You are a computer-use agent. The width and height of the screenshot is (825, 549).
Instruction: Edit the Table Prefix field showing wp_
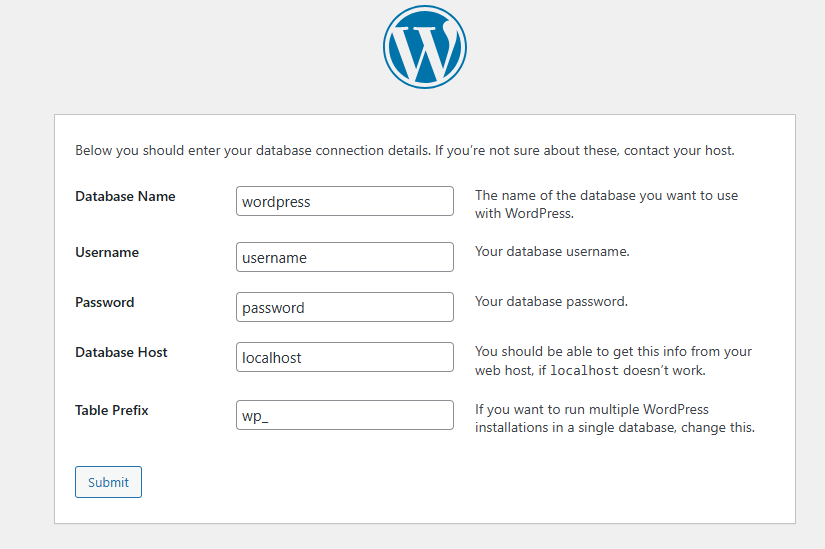(x=345, y=415)
